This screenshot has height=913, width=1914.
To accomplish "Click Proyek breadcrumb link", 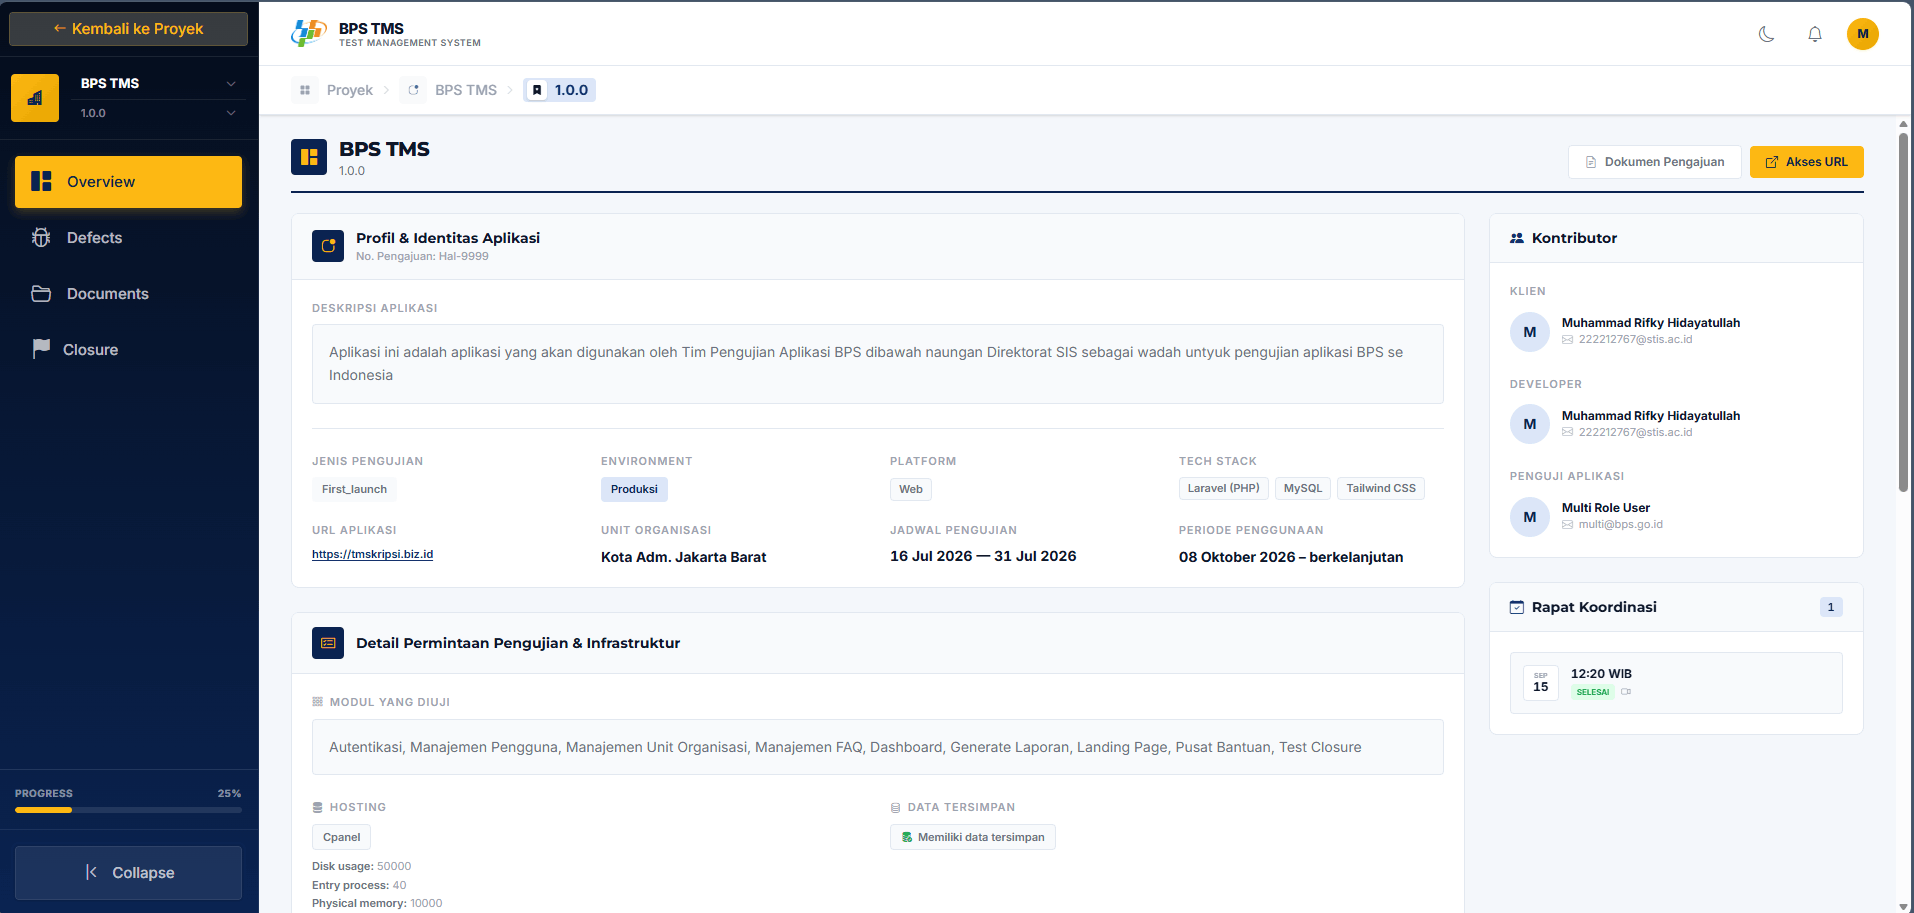I will coord(350,90).
